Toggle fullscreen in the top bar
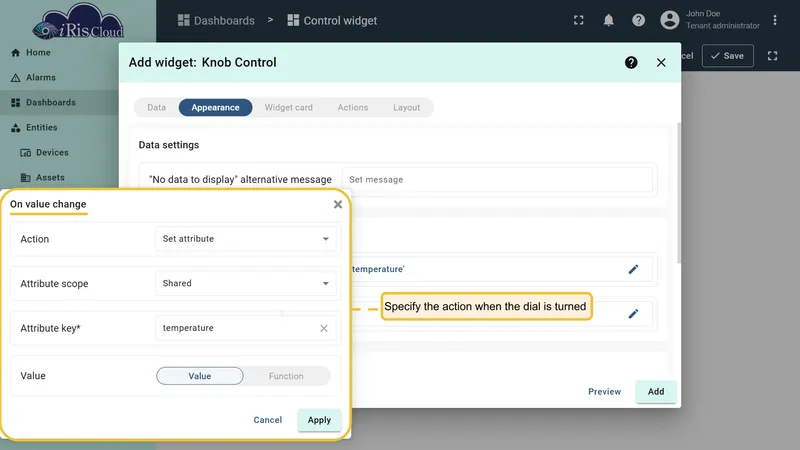The height and width of the screenshot is (450, 800). [578, 20]
